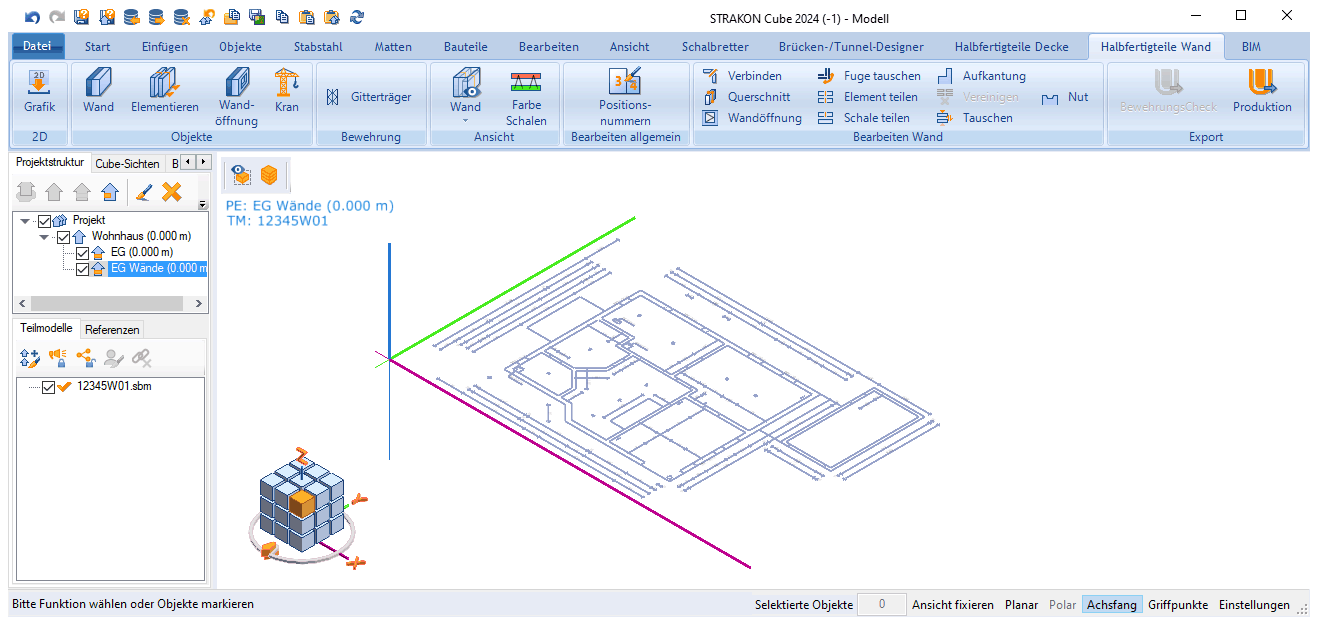Screen dimensions: 1318x626
Task: Open the Wand view dropdown arrow
Action: (x=465, y=120)
